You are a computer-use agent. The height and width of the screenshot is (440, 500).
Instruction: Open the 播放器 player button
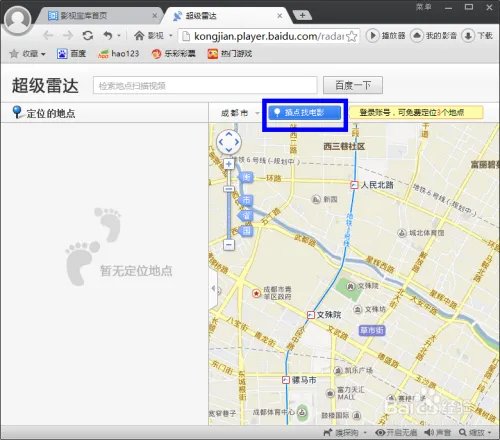pyautogui.click(x=386, y=35)
